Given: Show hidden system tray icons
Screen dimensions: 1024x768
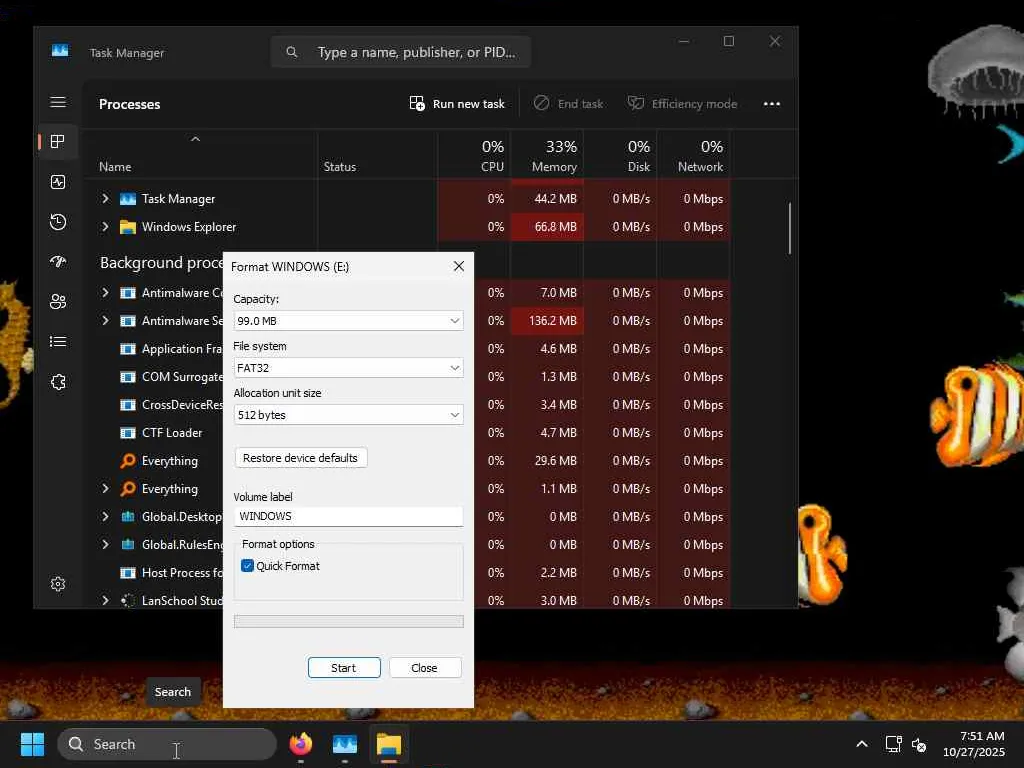Looking at the screenshot, I should [861, 744].
